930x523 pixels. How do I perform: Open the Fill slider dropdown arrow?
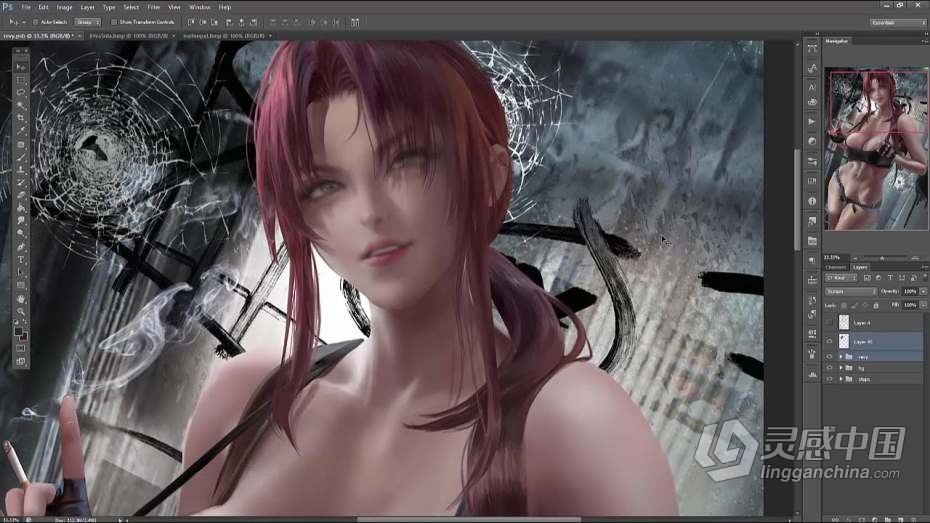pyautogui.click(x=923, y=305)
